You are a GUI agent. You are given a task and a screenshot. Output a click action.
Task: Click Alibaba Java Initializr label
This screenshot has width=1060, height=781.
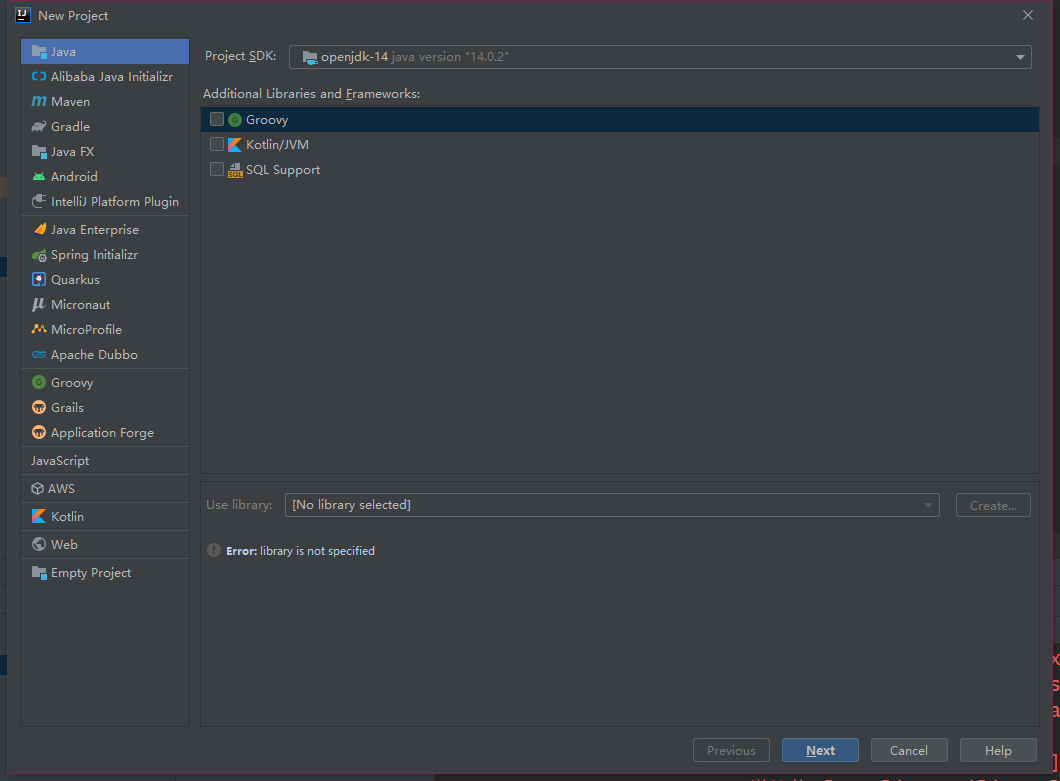point(112,76)
